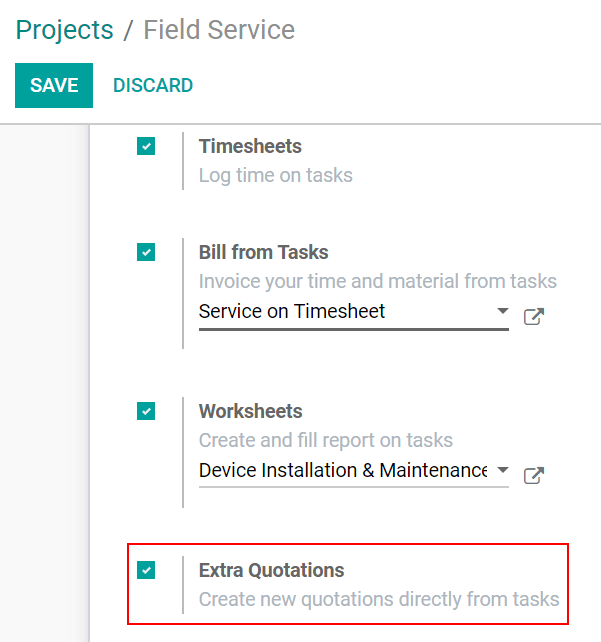Expand the Device Installation & Maintenance dropdown arrow
The height and width of the screenshot is (642, 601).
coord(502,470)
